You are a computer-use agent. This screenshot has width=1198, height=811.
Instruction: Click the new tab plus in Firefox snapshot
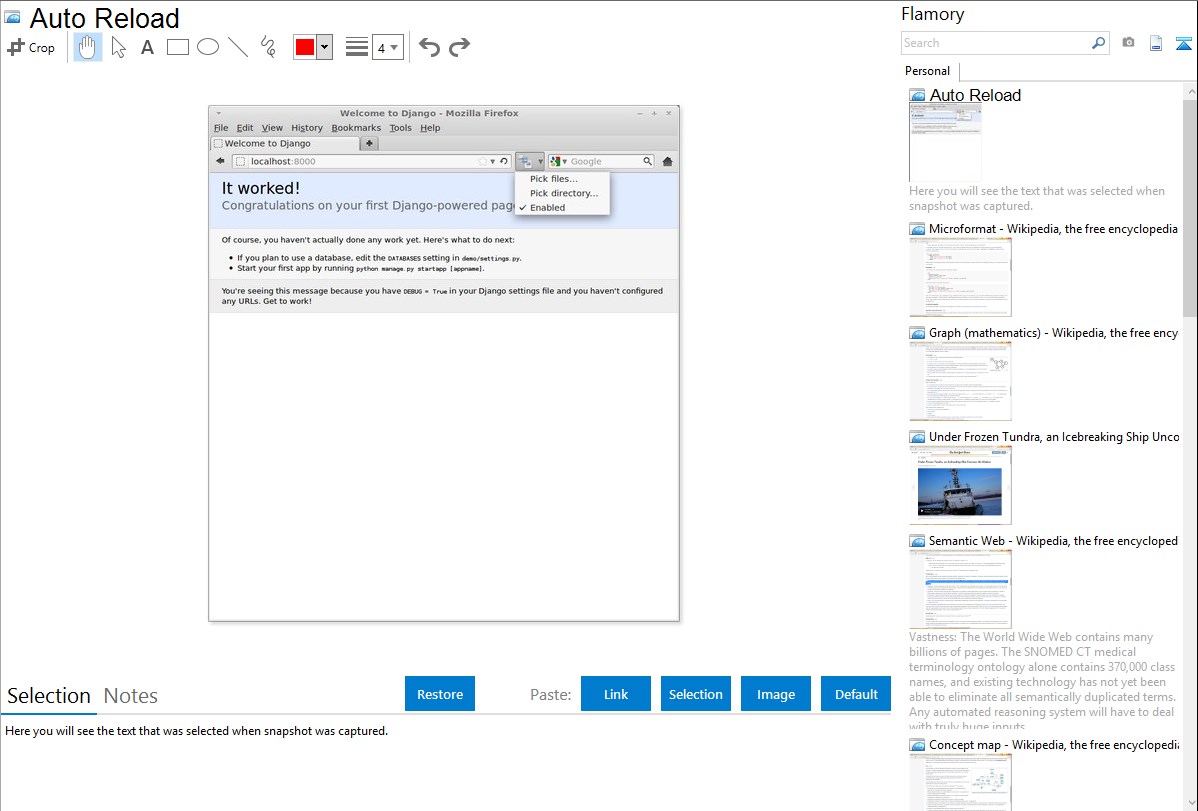click(369, 144)
